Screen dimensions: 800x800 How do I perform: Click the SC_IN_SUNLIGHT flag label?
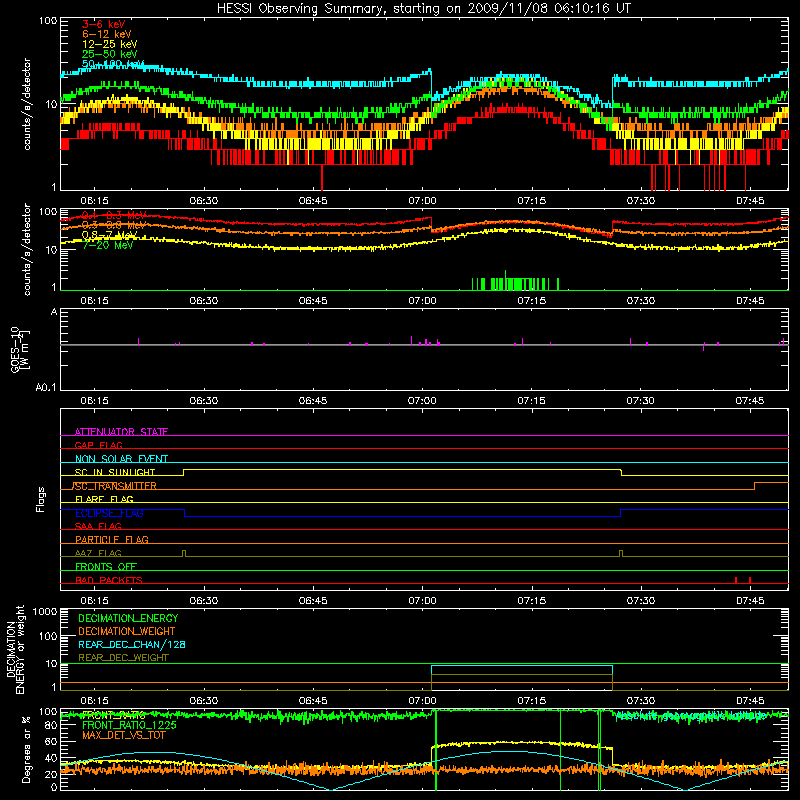pos(115,472)
